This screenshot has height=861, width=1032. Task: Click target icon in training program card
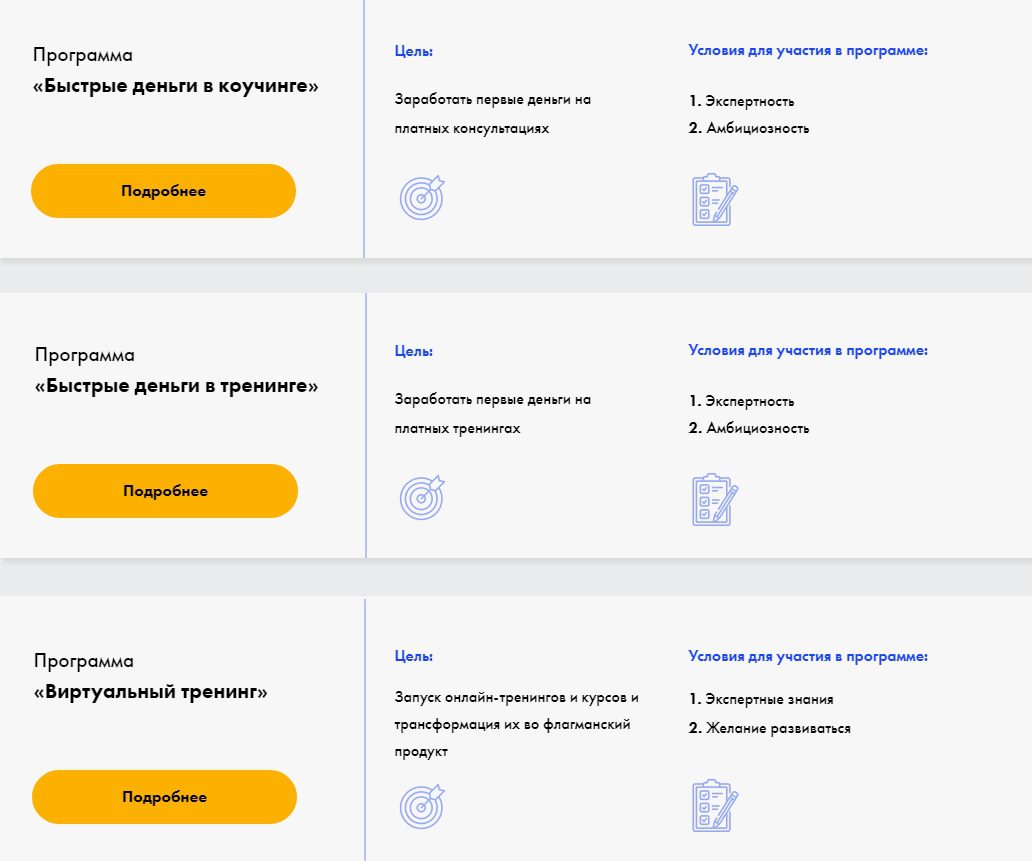pyautogui.click(x=422, y=497)
